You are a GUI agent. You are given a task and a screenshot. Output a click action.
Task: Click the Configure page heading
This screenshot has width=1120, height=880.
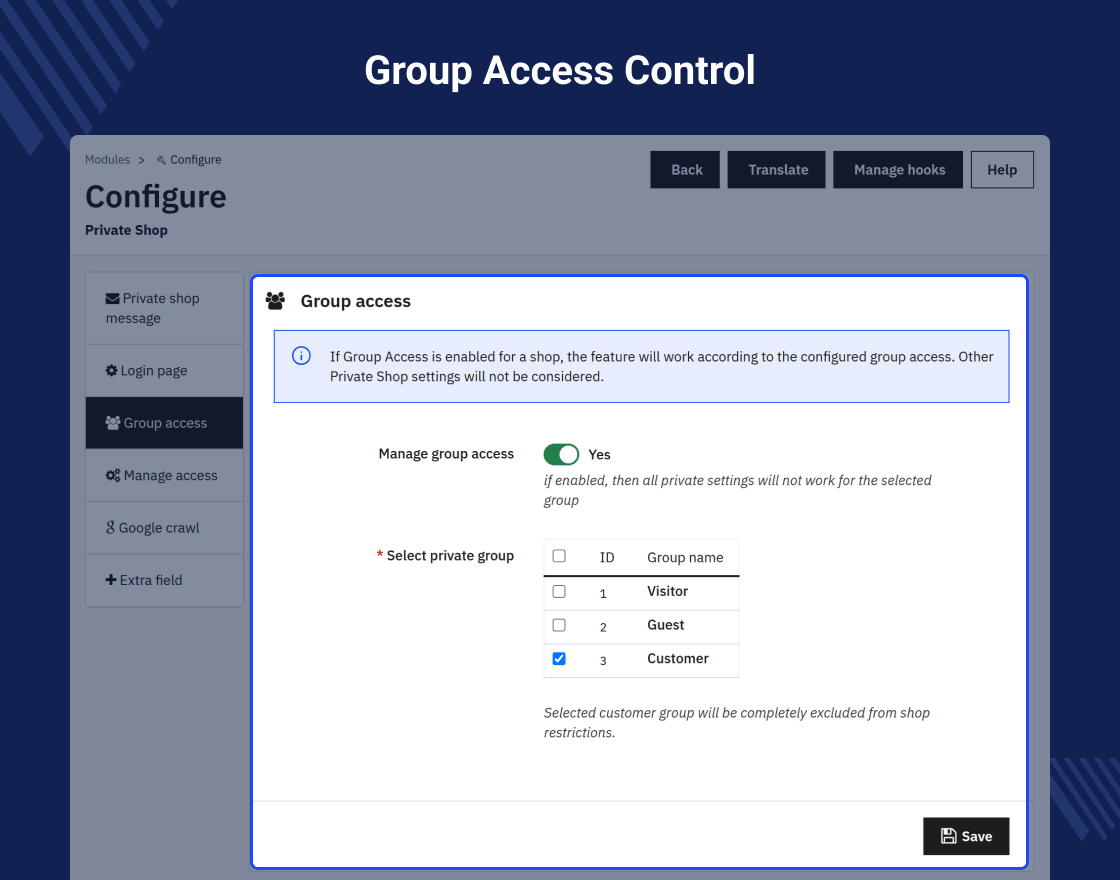click(156, 196)
